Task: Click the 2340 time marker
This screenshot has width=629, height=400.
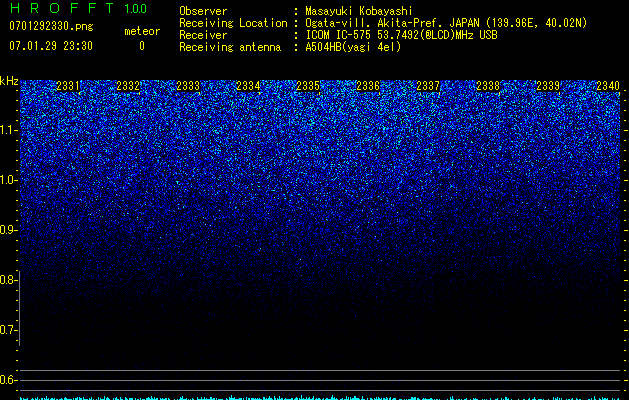Action: 608,86
